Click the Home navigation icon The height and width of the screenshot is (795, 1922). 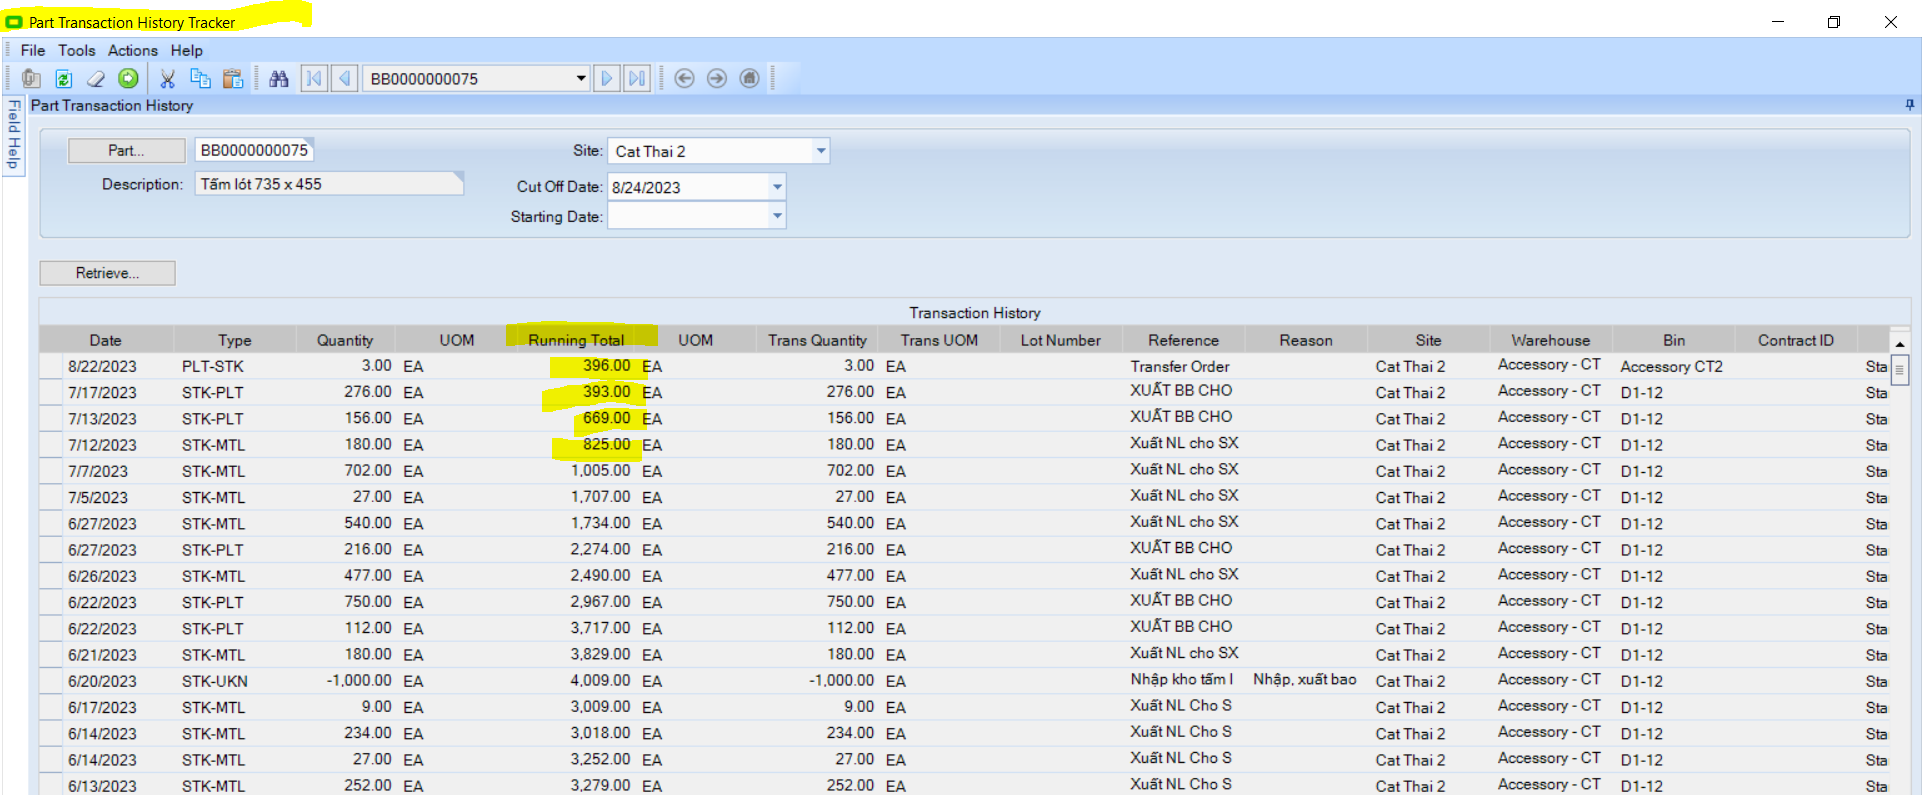tap(749, 78)
